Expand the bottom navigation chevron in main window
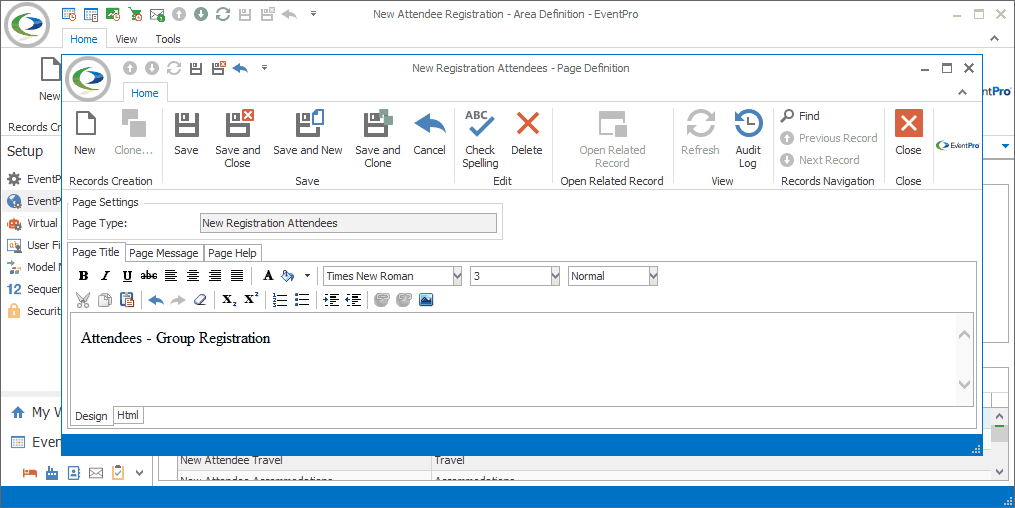Screen dimensions: 1015x508 coord(139,473)
